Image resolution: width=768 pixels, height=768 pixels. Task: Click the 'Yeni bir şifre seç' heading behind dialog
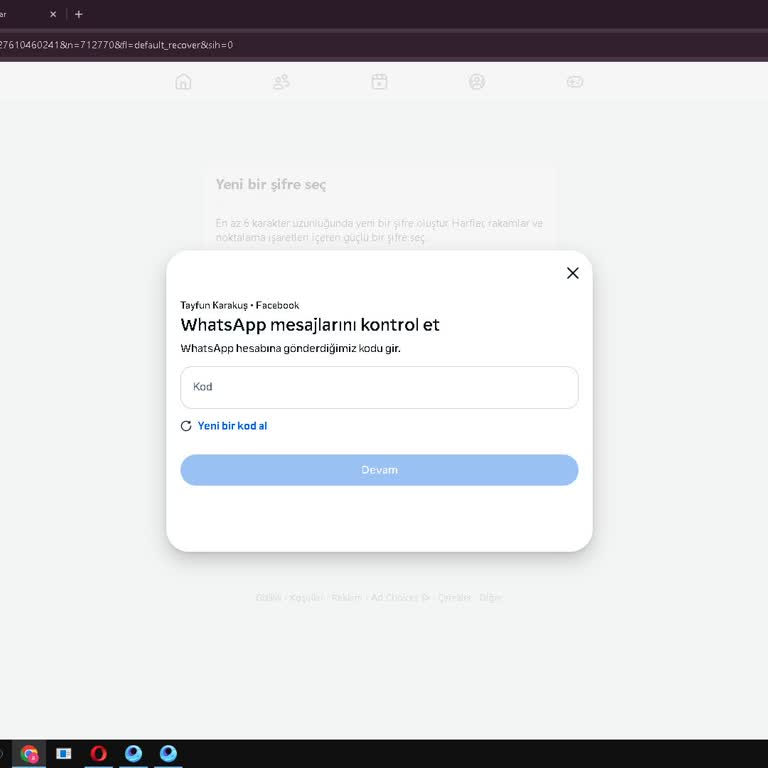pos(271,185)
